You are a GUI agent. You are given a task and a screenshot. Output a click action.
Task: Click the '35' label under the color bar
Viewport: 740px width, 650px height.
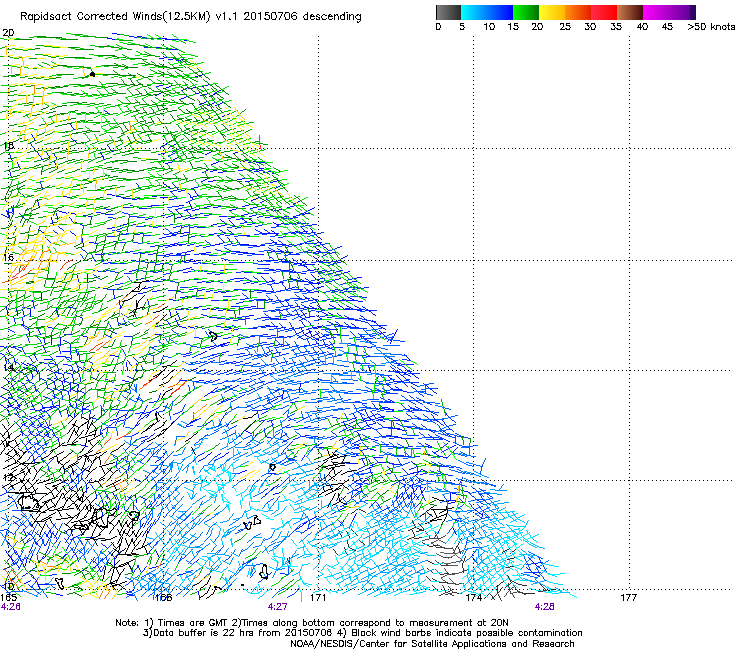coord(616,27)
